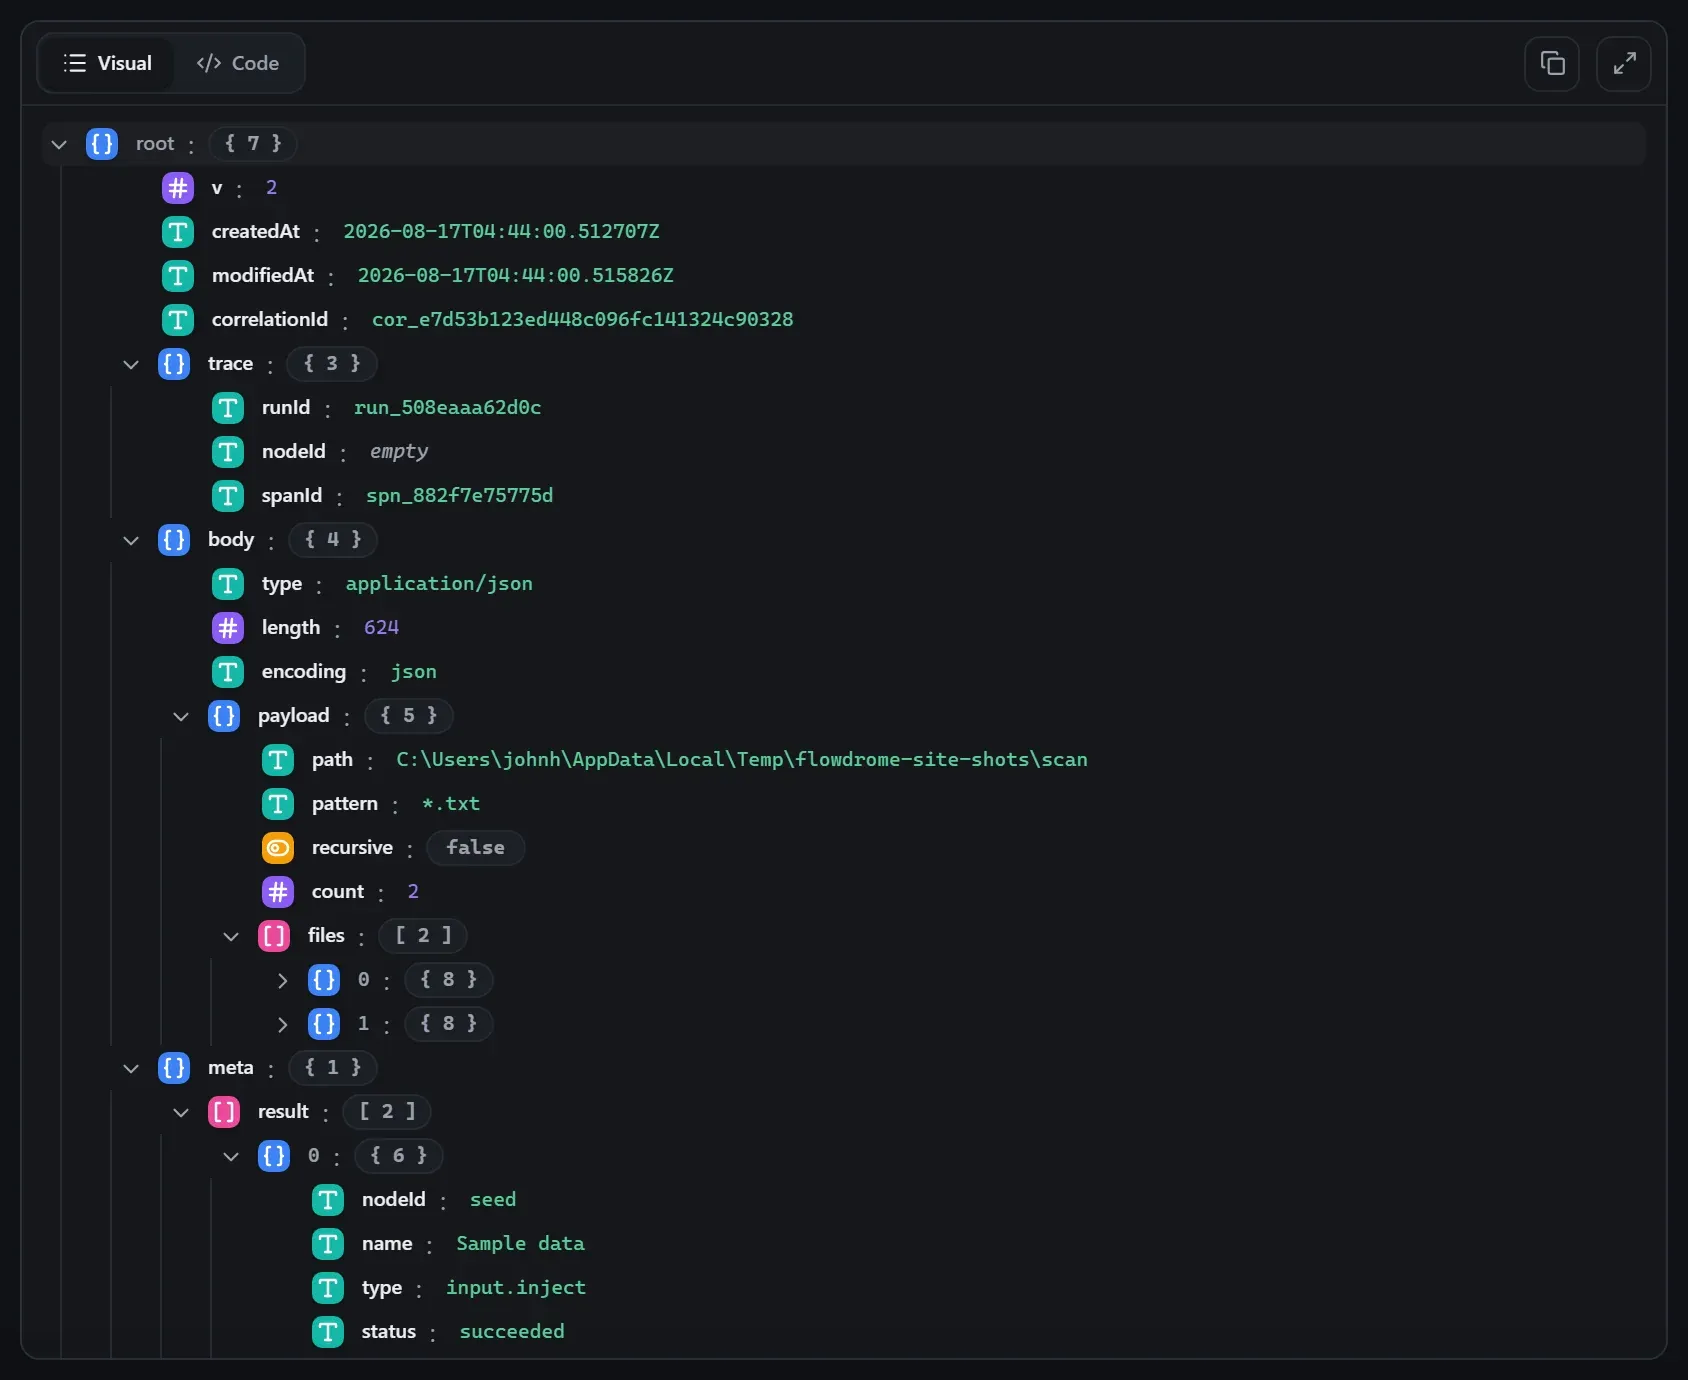The height and width of the screenshot is (1380, 1688).
Task: Click the text icon beside modifiedAt
Action: coord(178,276)
